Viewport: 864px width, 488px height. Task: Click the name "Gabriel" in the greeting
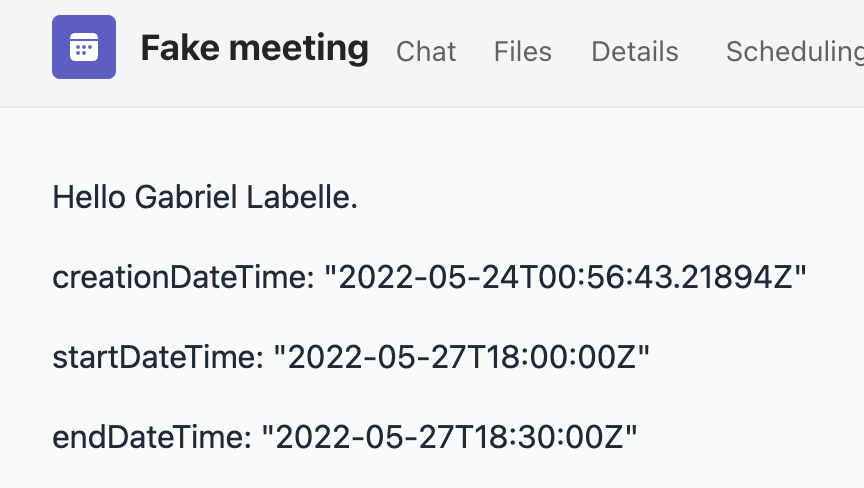[186, 197]
